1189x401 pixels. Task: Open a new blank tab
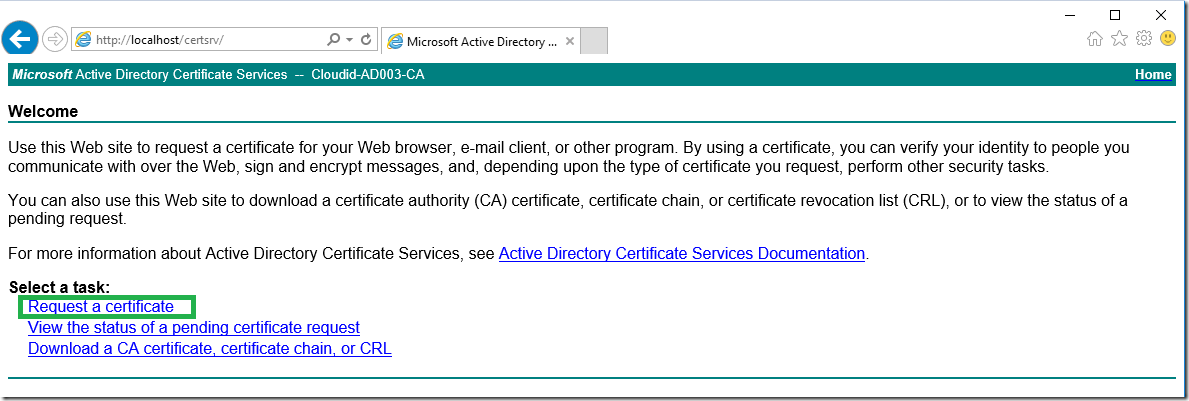click(x=594, y=42)
